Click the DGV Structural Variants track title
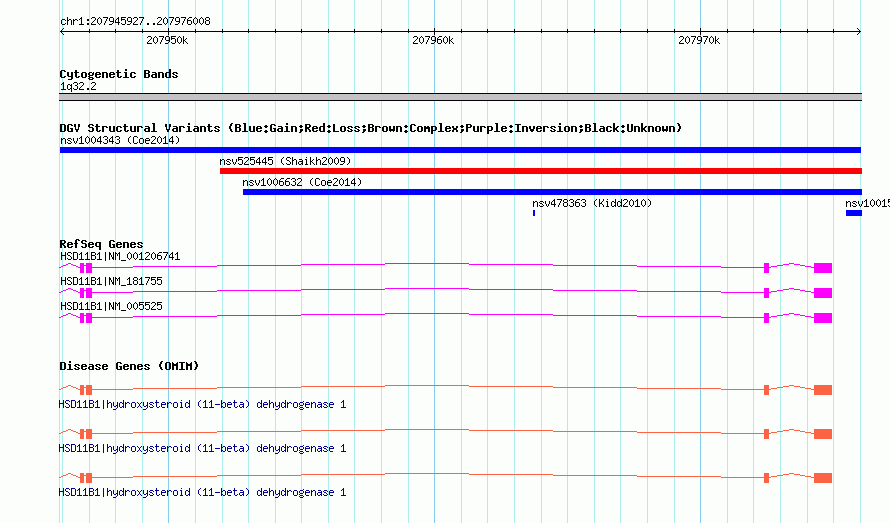The width and height of the screenshot is (890, 523). tap(371, 128)
